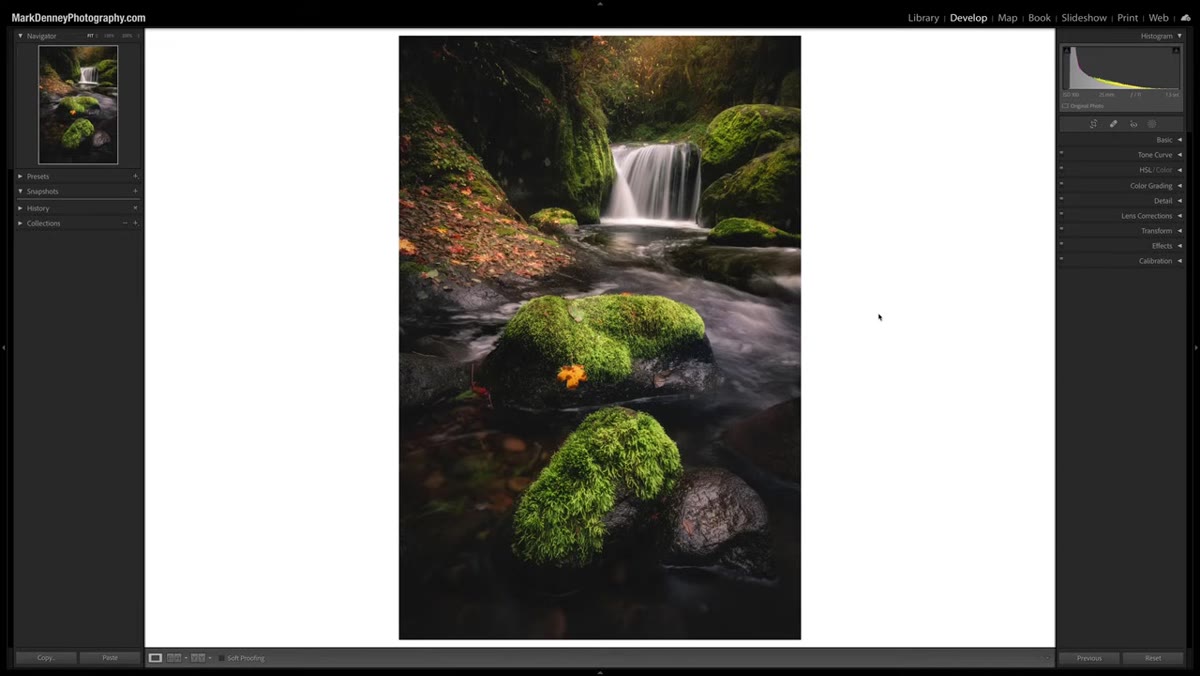
Task: Set Navigator zoom to FIT
Action: click(90, 36)
